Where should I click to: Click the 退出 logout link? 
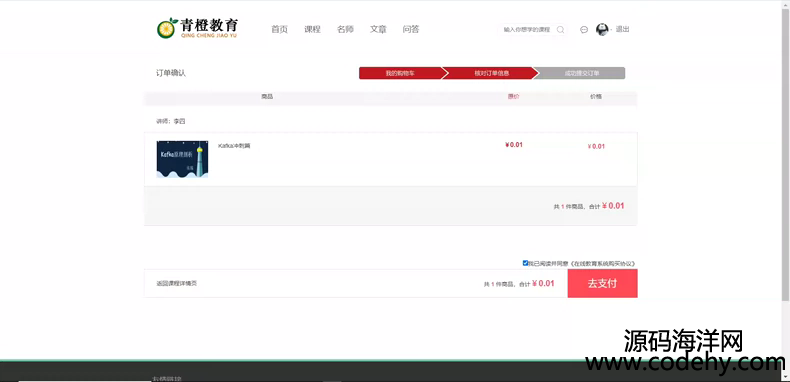coord(623,29)
